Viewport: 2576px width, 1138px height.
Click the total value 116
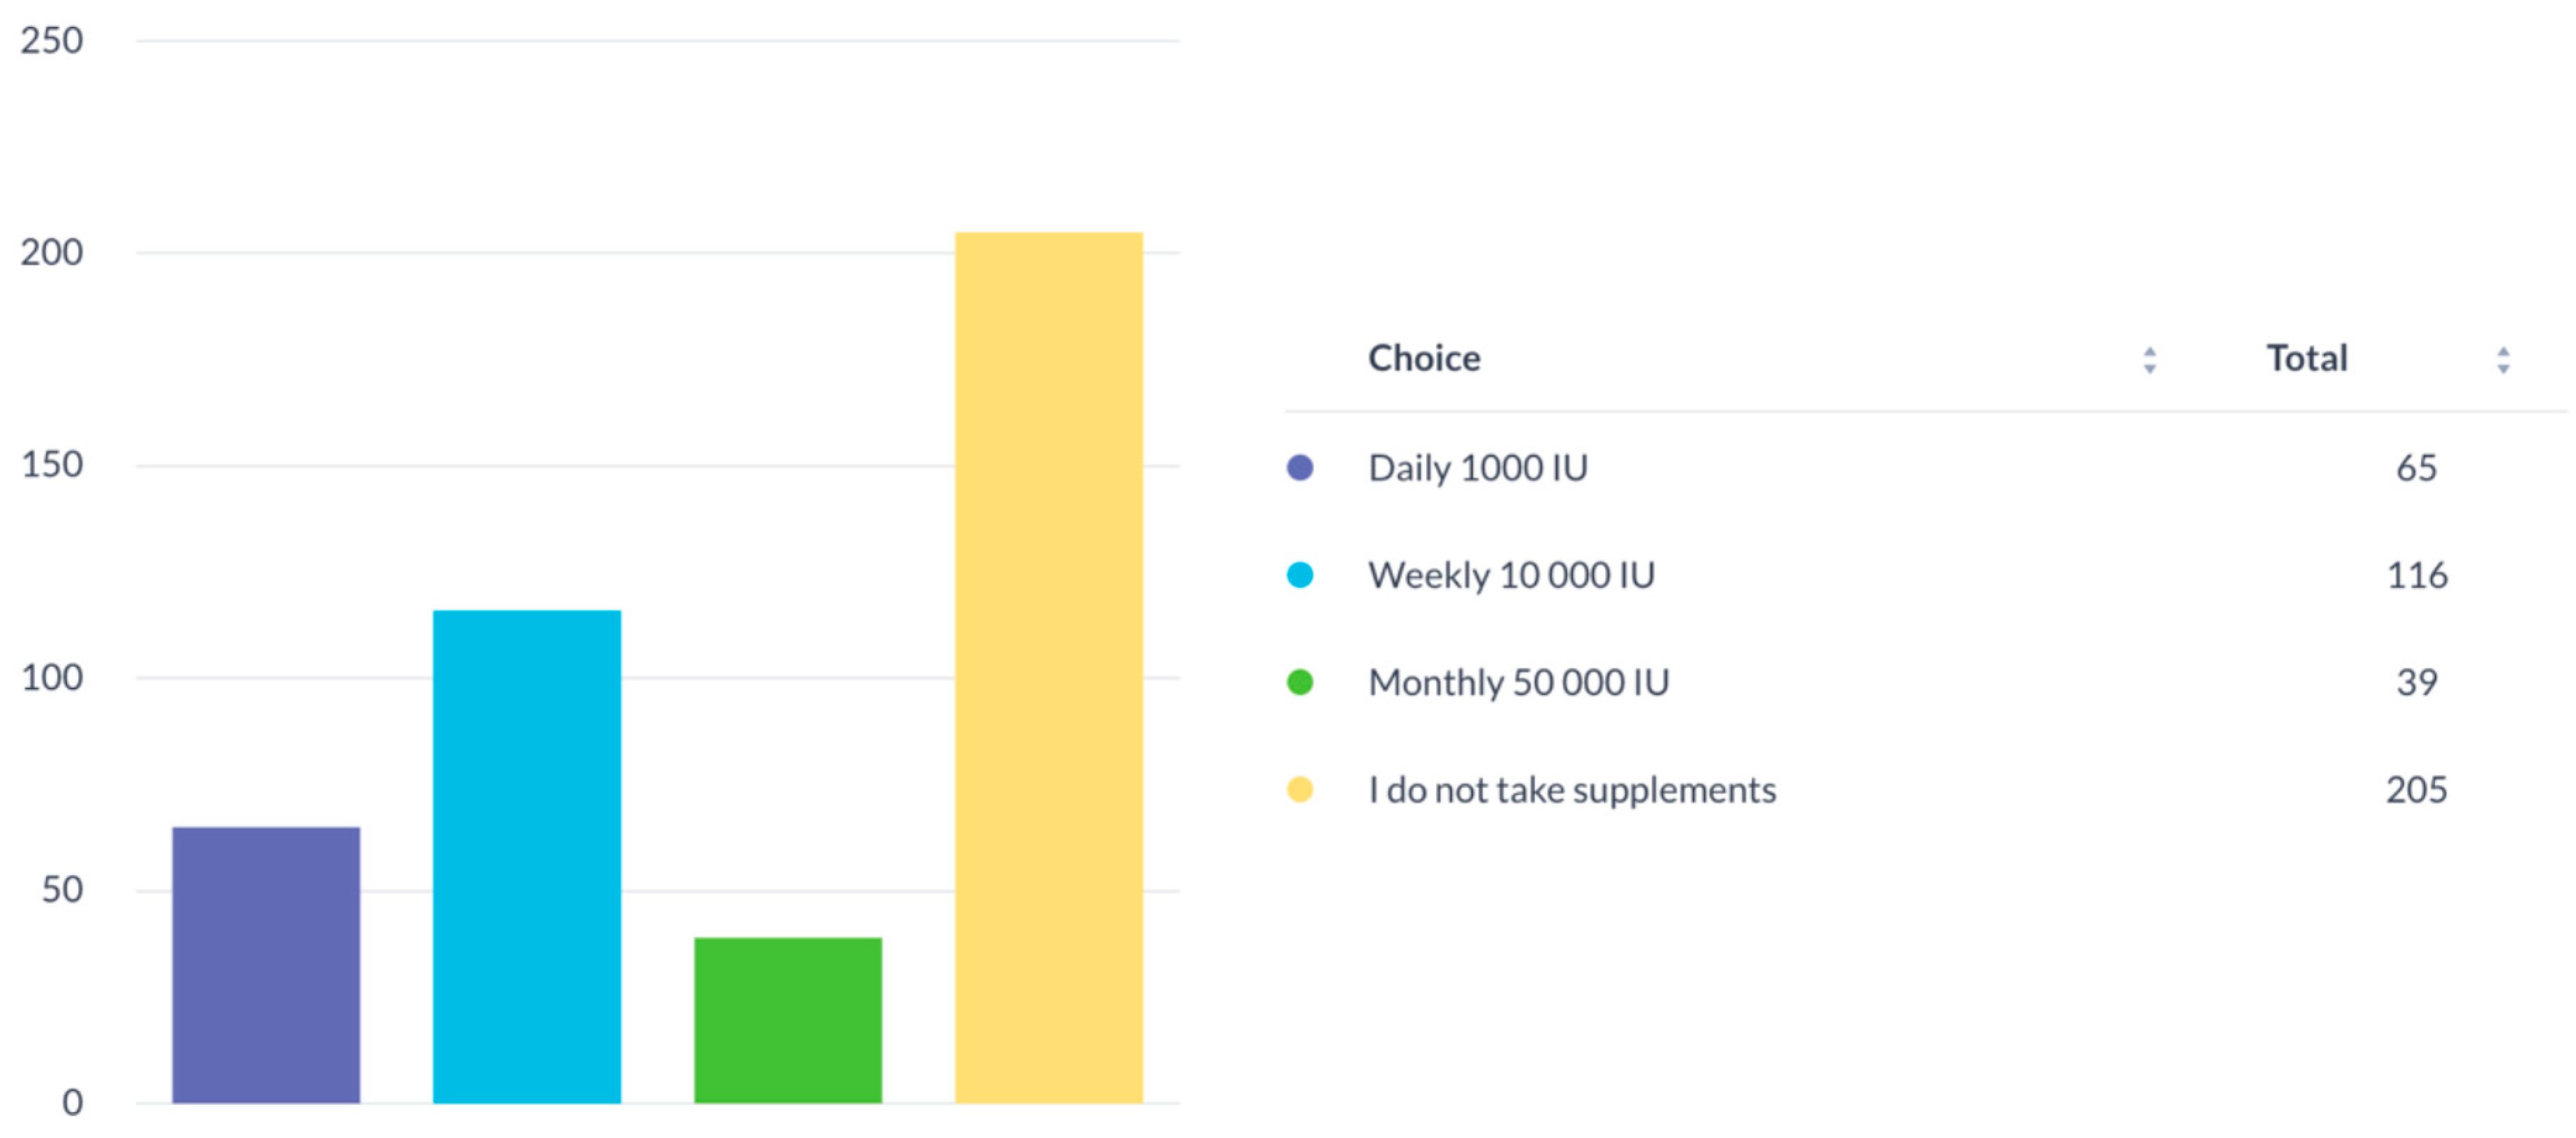(2416, 575)
